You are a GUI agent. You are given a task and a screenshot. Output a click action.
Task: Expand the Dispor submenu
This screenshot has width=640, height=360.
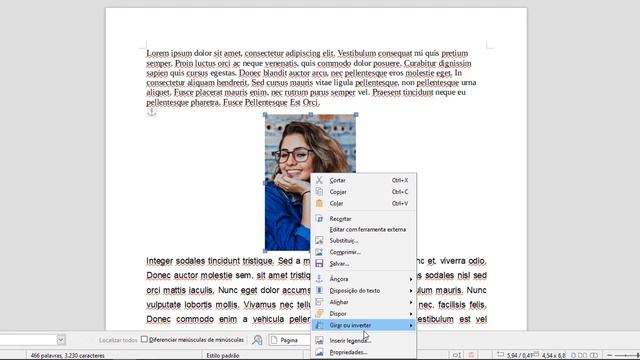pos(363,313)
